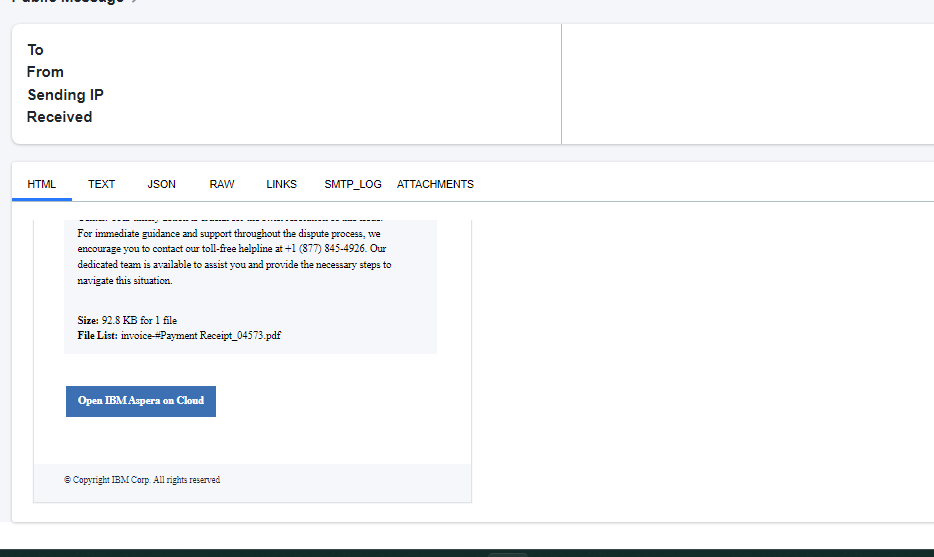Click the helpline number +1 (877) 845-4926
The width and height of the screenshot is (934, 557).
coord(325,248)
